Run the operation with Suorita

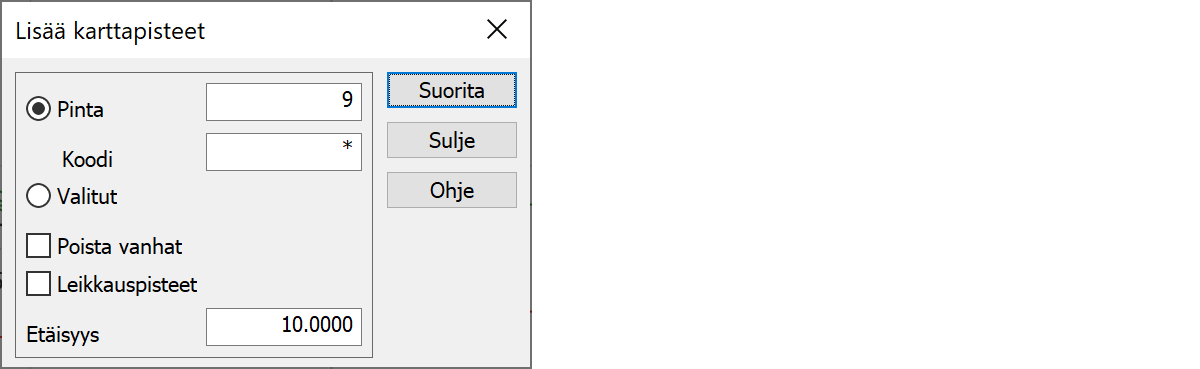[x=452, y=90]
